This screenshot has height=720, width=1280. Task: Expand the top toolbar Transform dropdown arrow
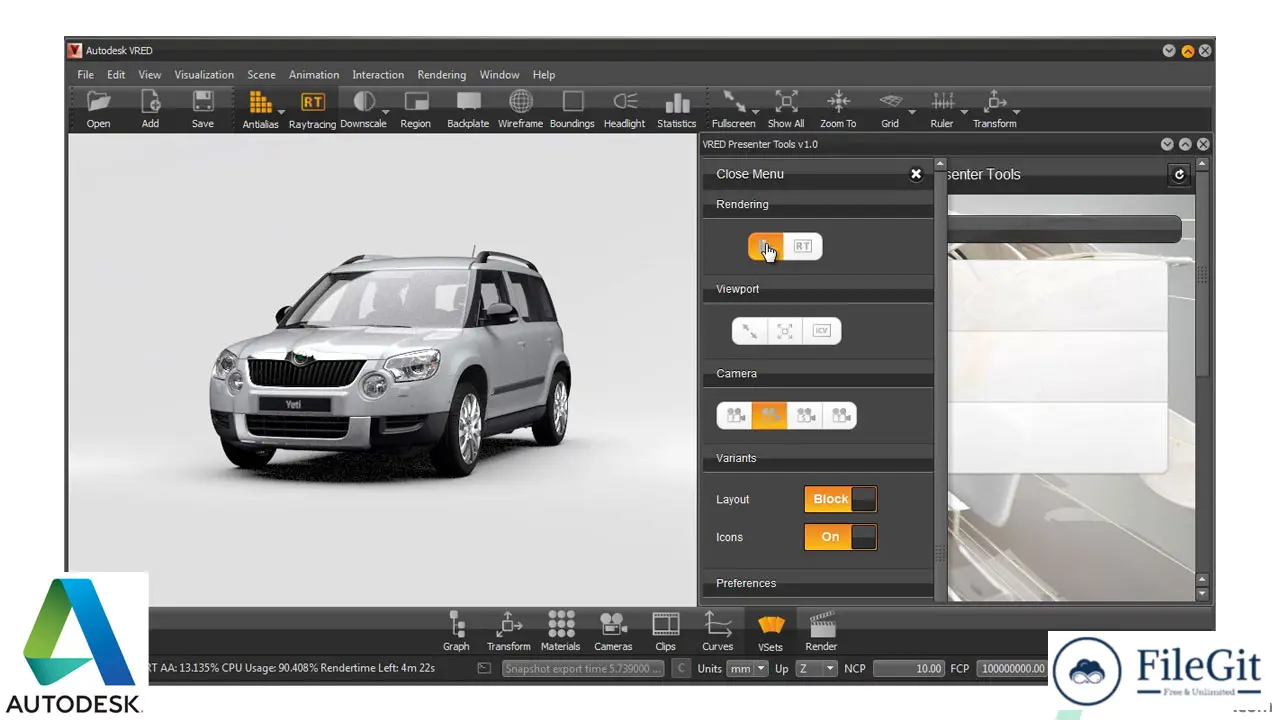pyautogui.click(x=1017, y=112)
